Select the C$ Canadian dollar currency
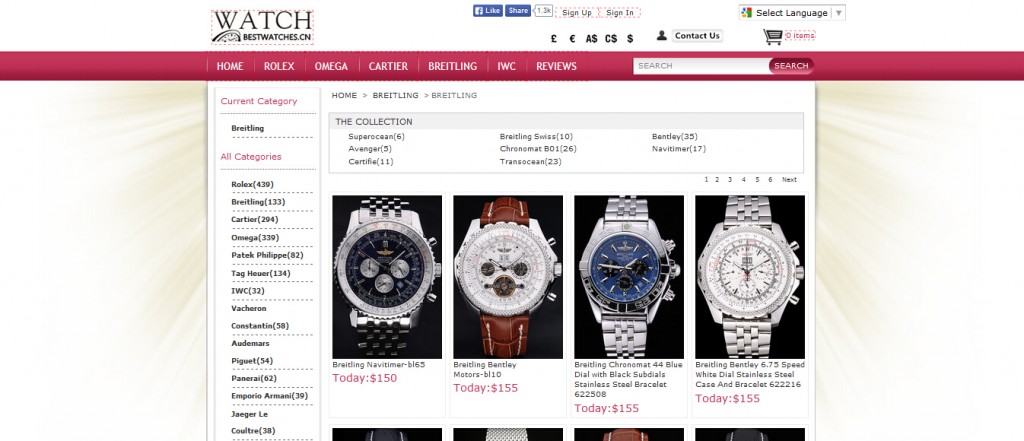 (611, 39)
